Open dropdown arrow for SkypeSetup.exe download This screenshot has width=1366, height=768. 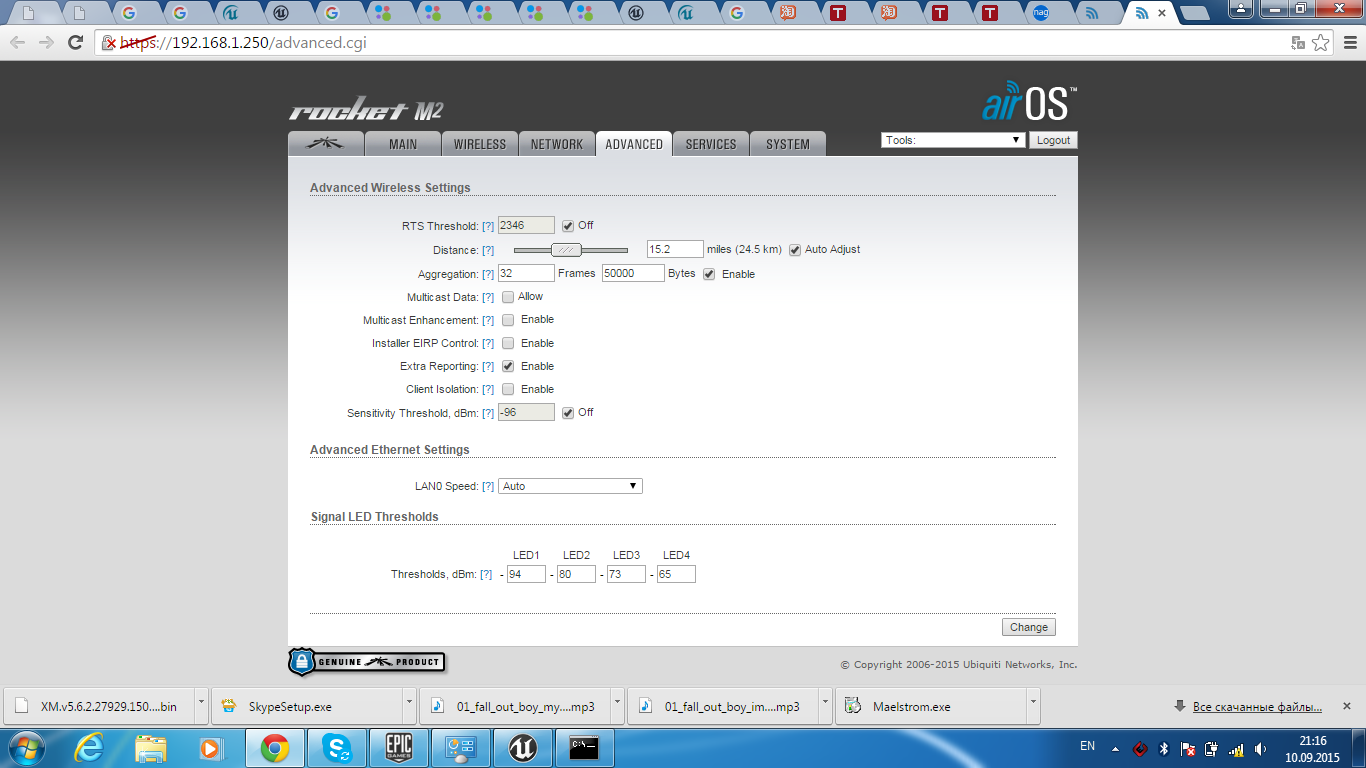coord(410,706)
